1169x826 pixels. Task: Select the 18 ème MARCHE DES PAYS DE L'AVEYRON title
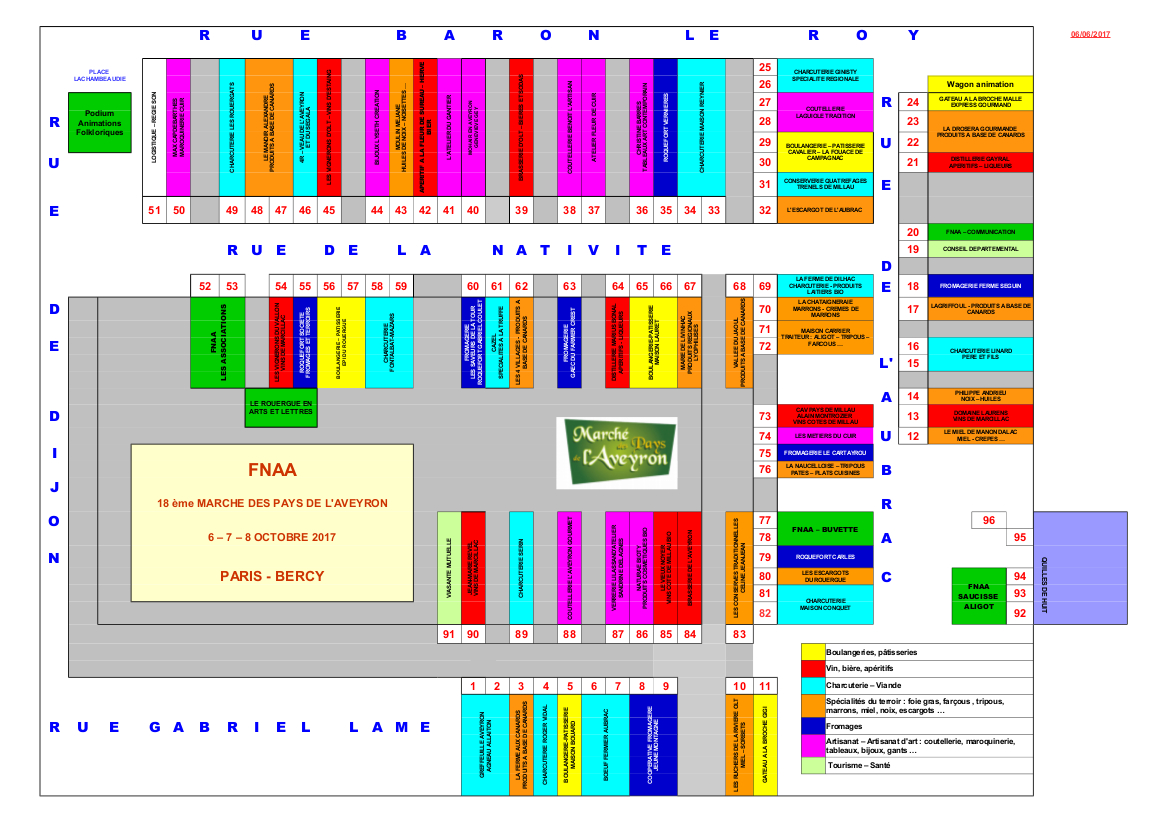pyautogui.click(x=272, y=503)
